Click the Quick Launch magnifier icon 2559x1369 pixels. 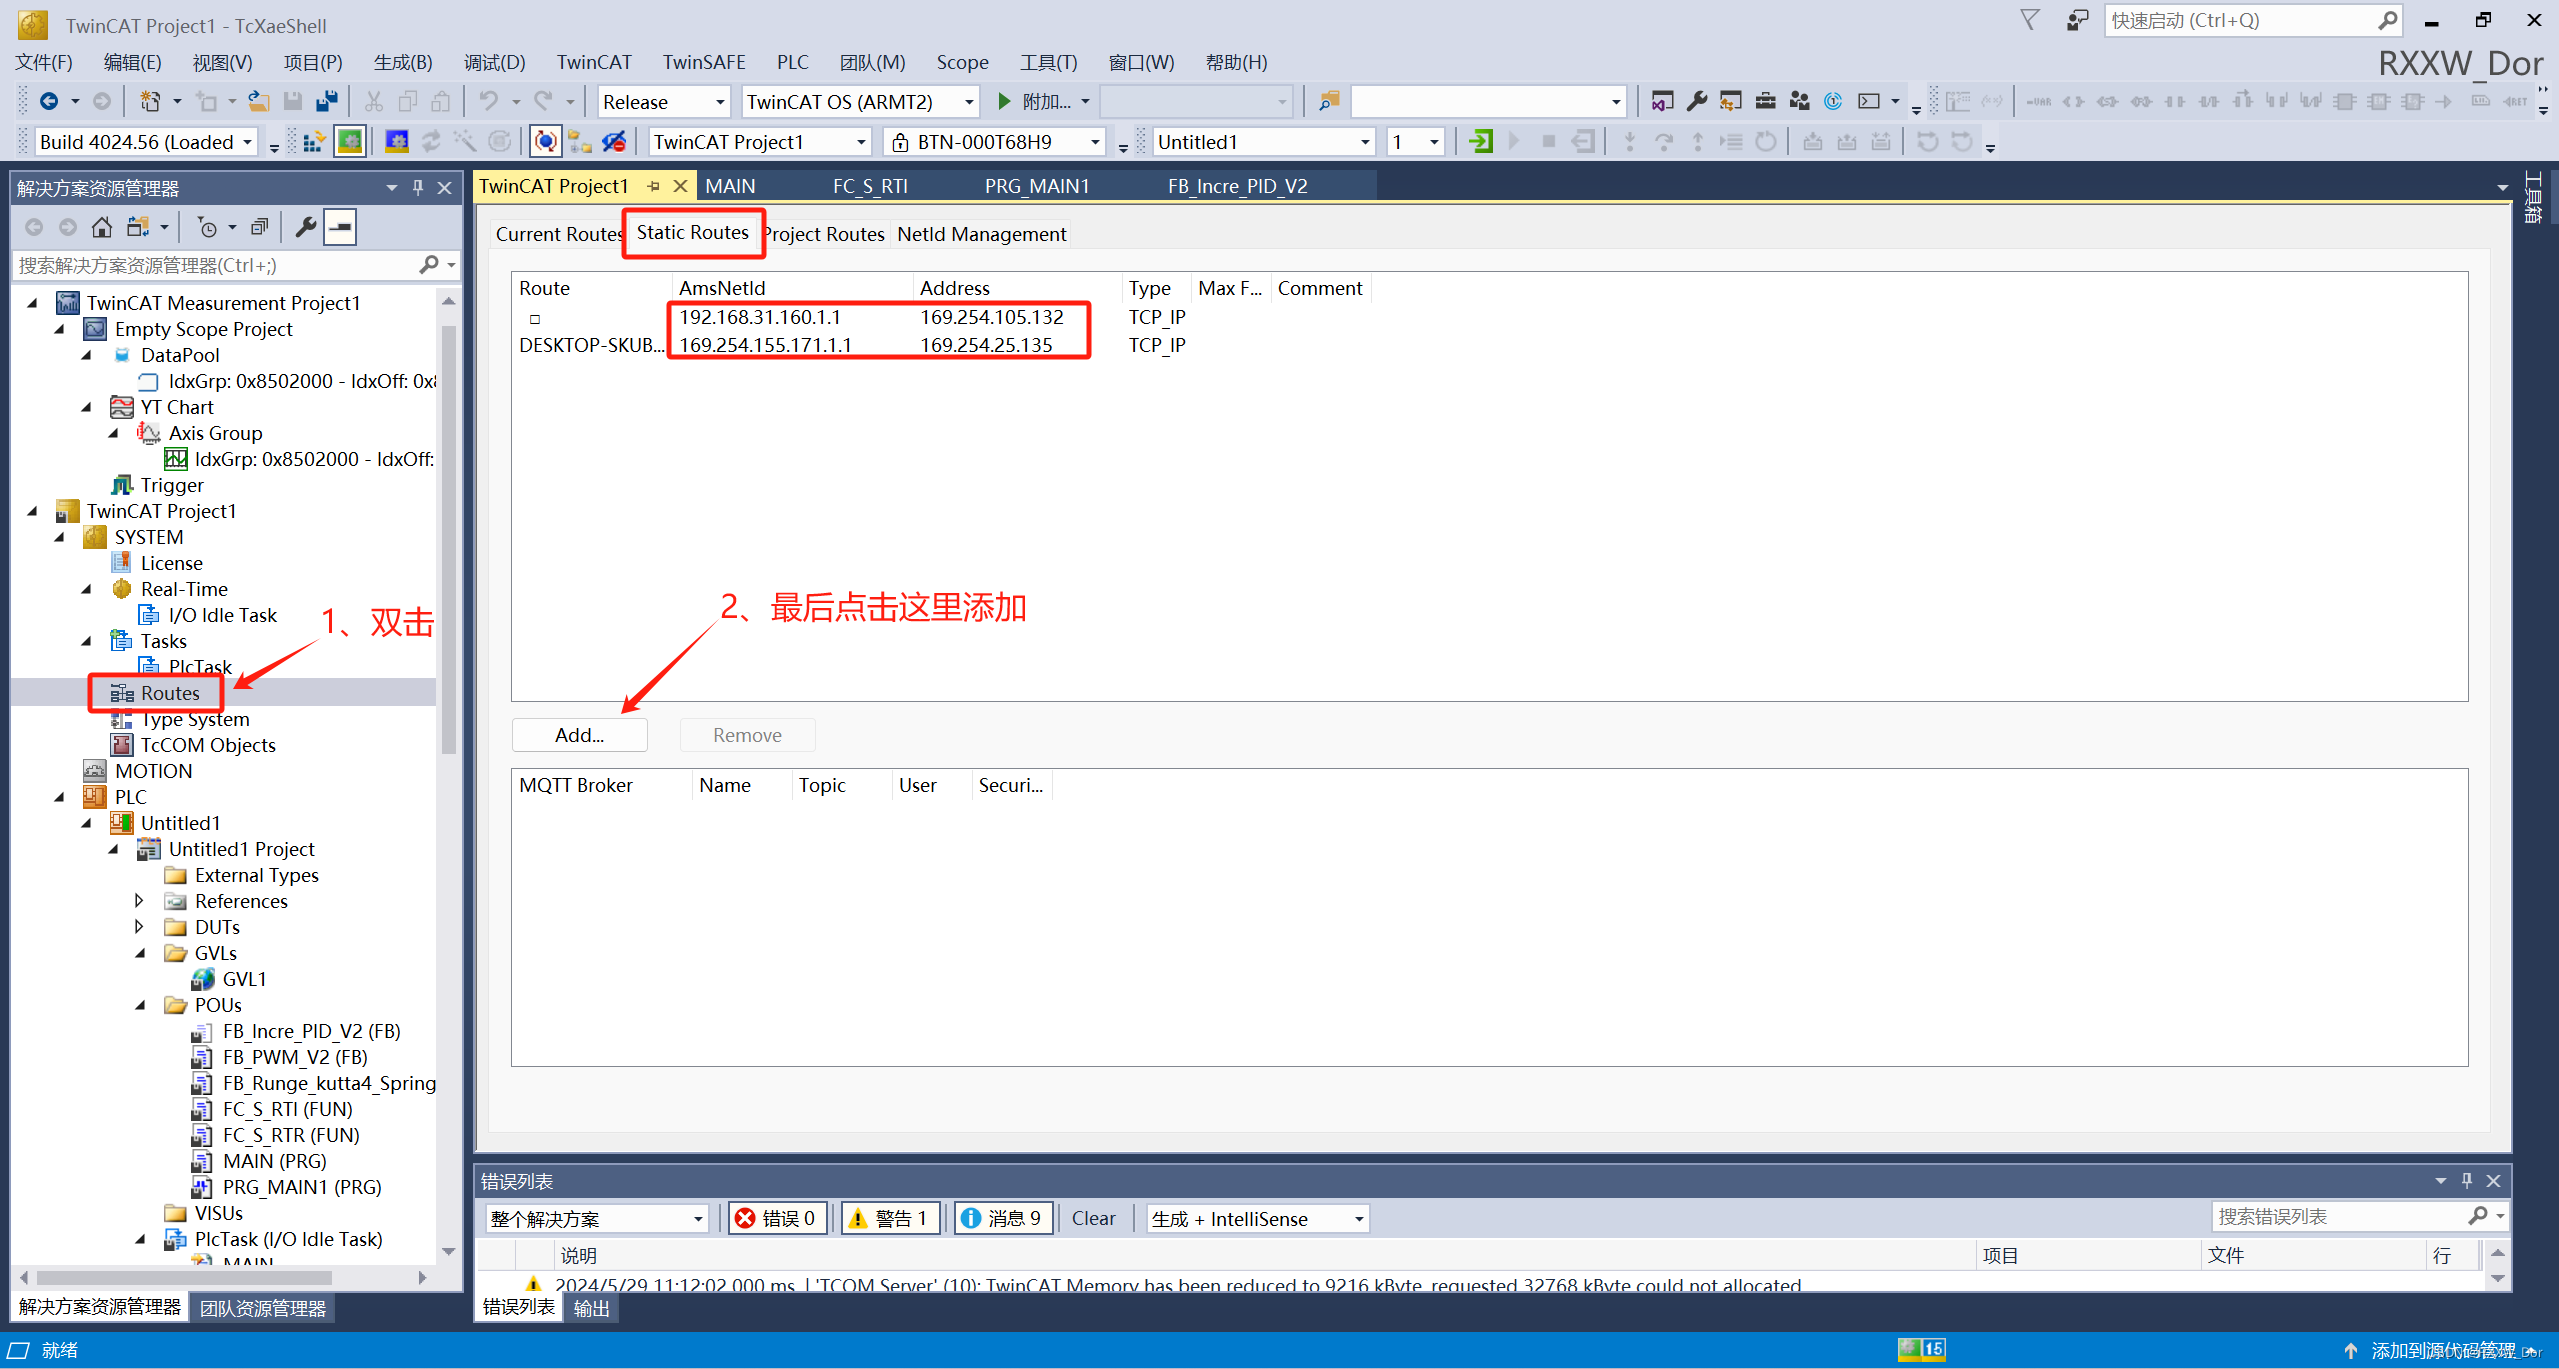[x=2387, y=20]
